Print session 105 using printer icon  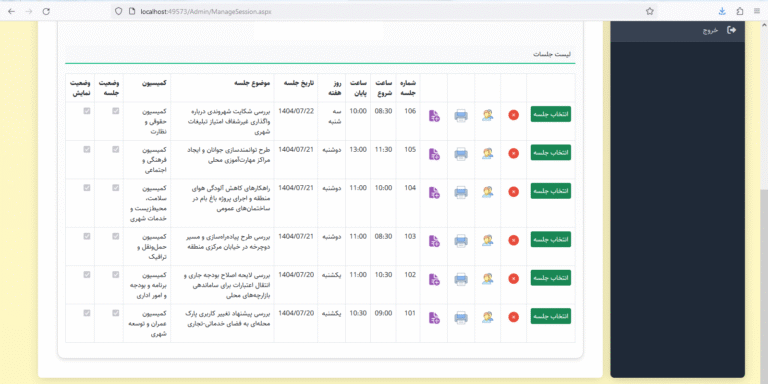tap(461, 154)
